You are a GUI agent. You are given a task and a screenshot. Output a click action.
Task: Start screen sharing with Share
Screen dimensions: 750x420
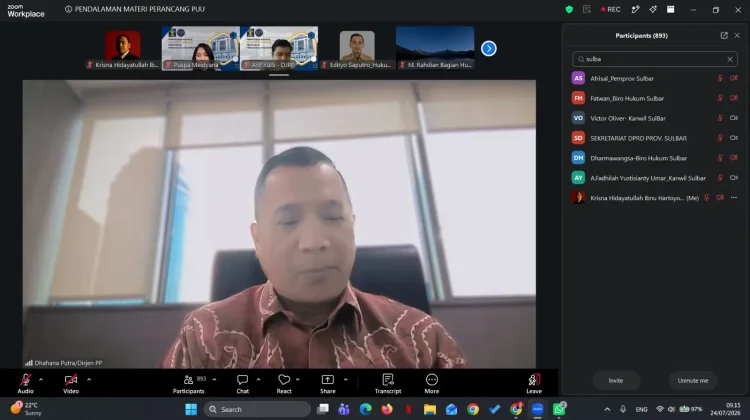click(328, 384)
